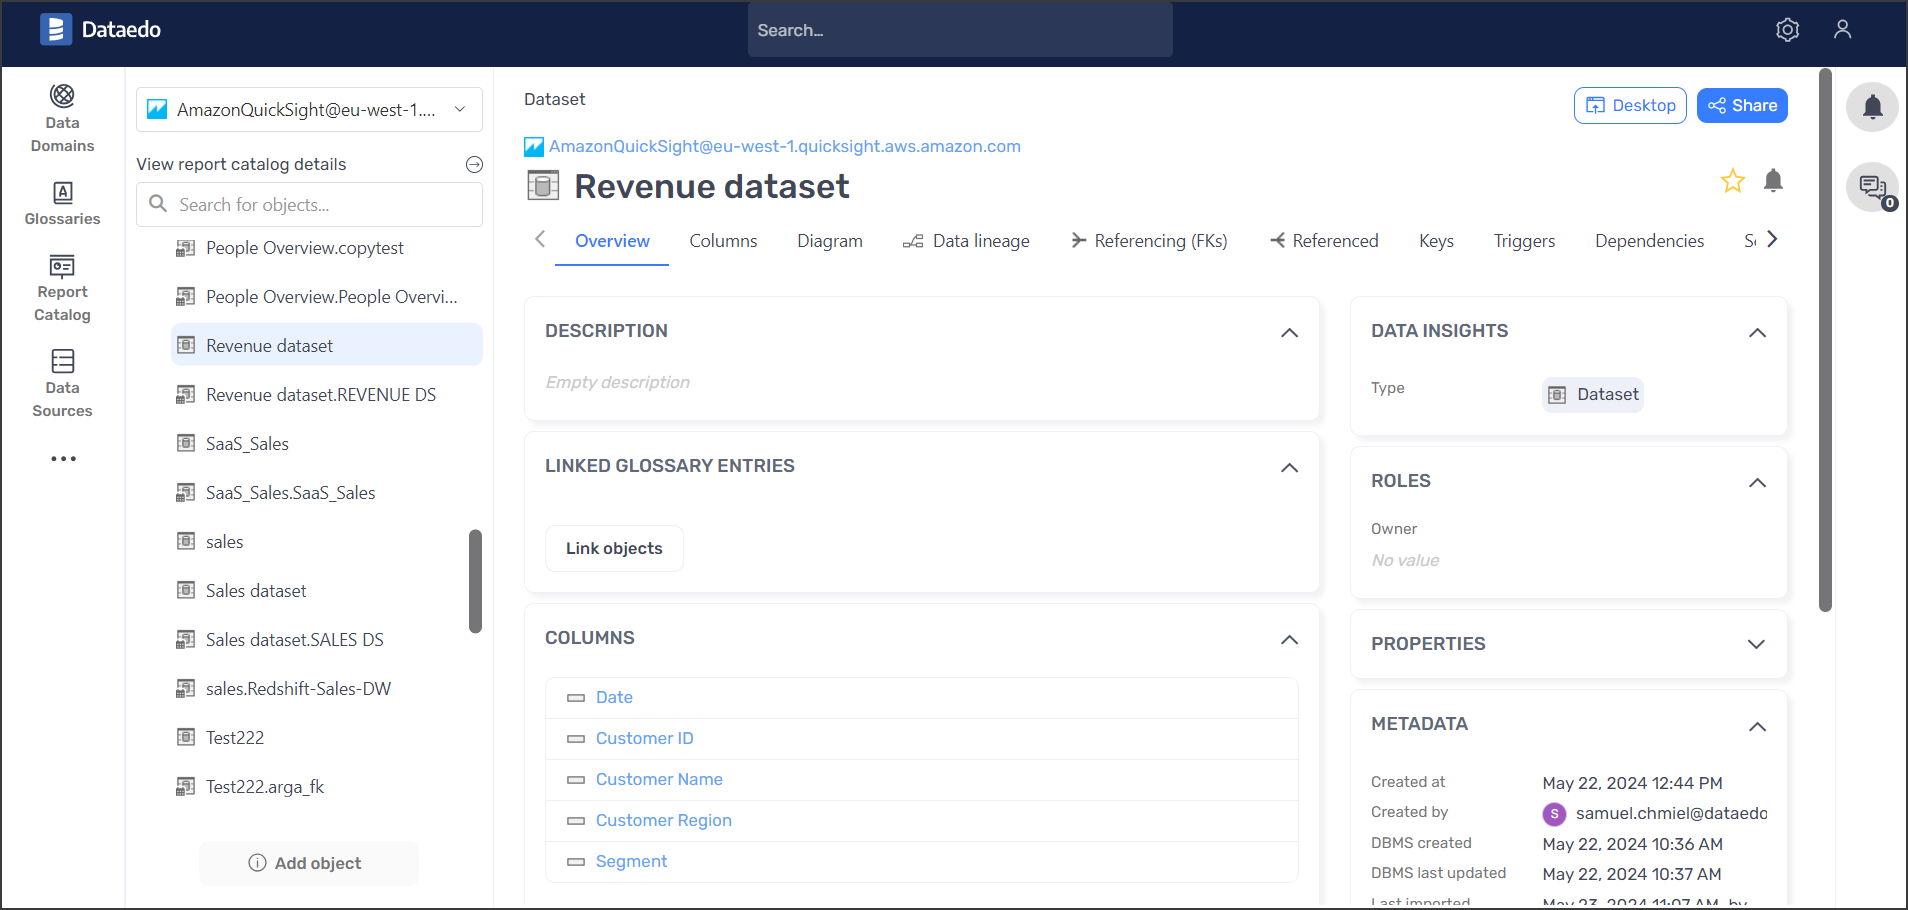This screenshot has width=1908, height=910.
Task: Switch to the Columns tab
Action: (x=723, y=241)
